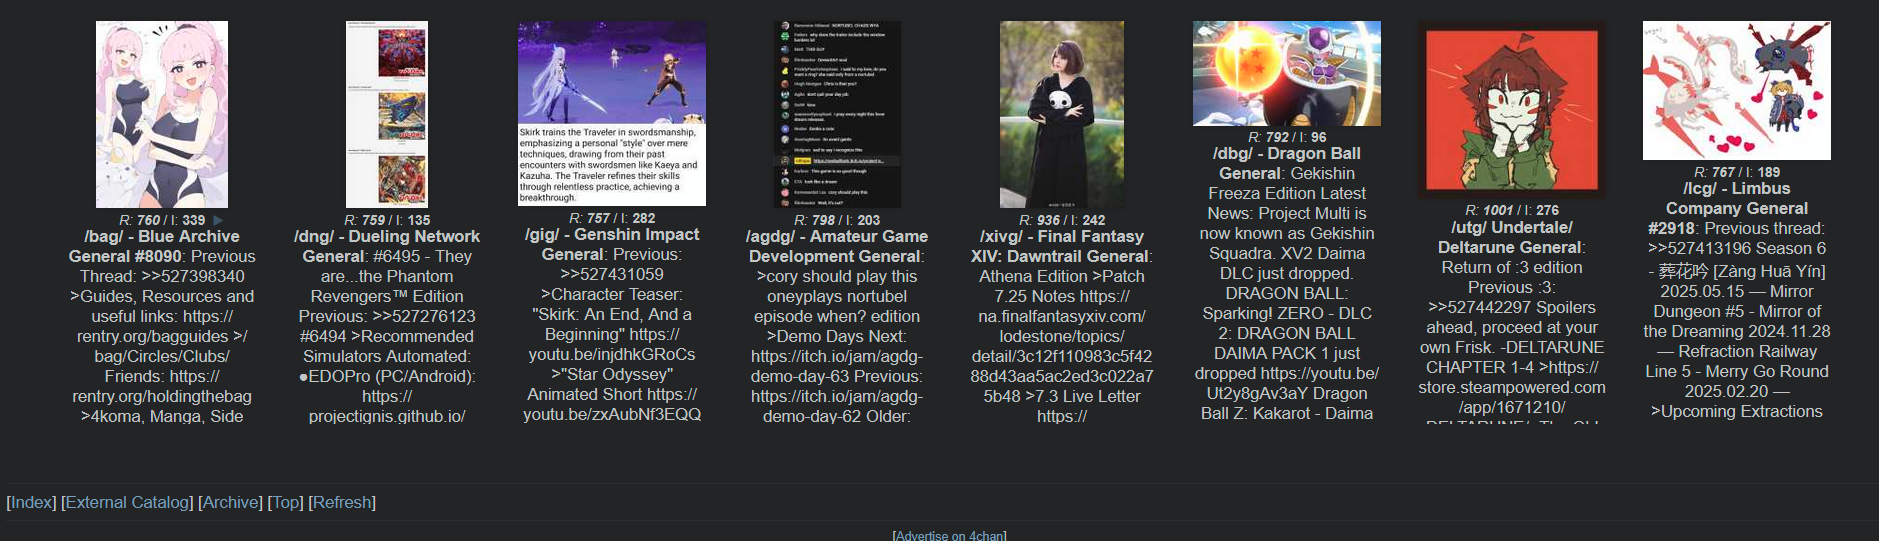The height and width of the screenshot is (541, 1879).
Task: Click the 'Return of :3 edition' text
Action: (x=1512, y=267)
